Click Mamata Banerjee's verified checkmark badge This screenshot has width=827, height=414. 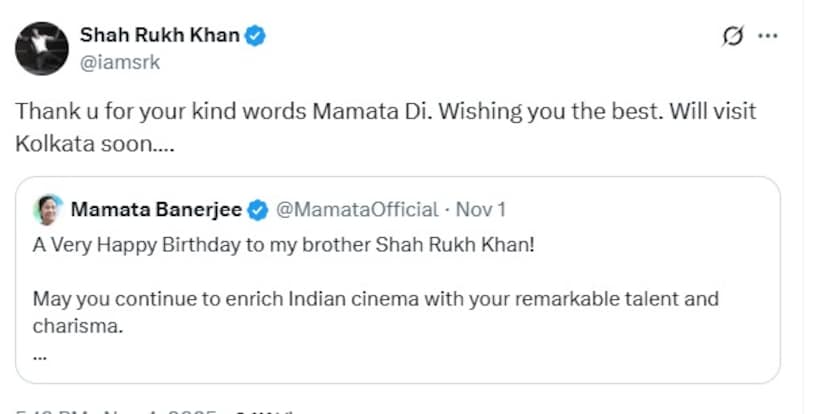pos(257,209)
